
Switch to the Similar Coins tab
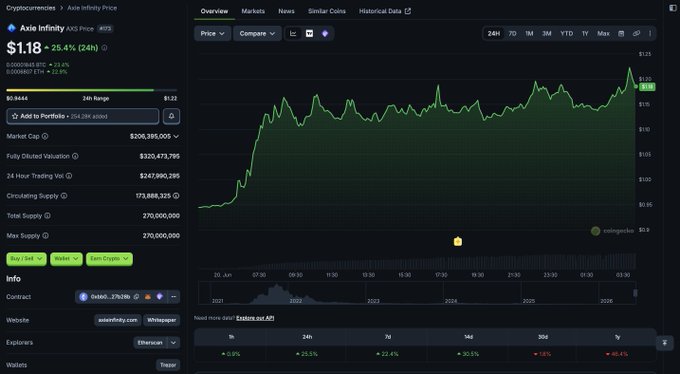[x=327, y=11]
